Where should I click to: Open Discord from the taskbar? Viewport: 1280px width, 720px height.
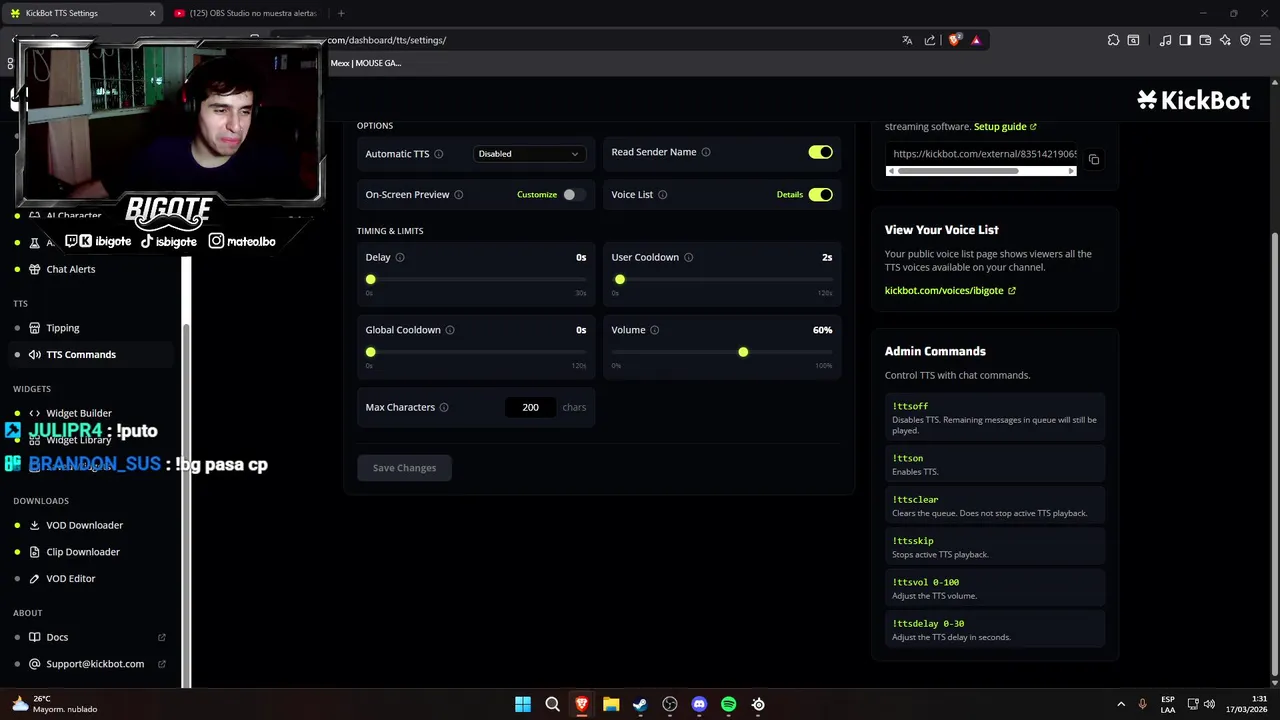[699, 704]
